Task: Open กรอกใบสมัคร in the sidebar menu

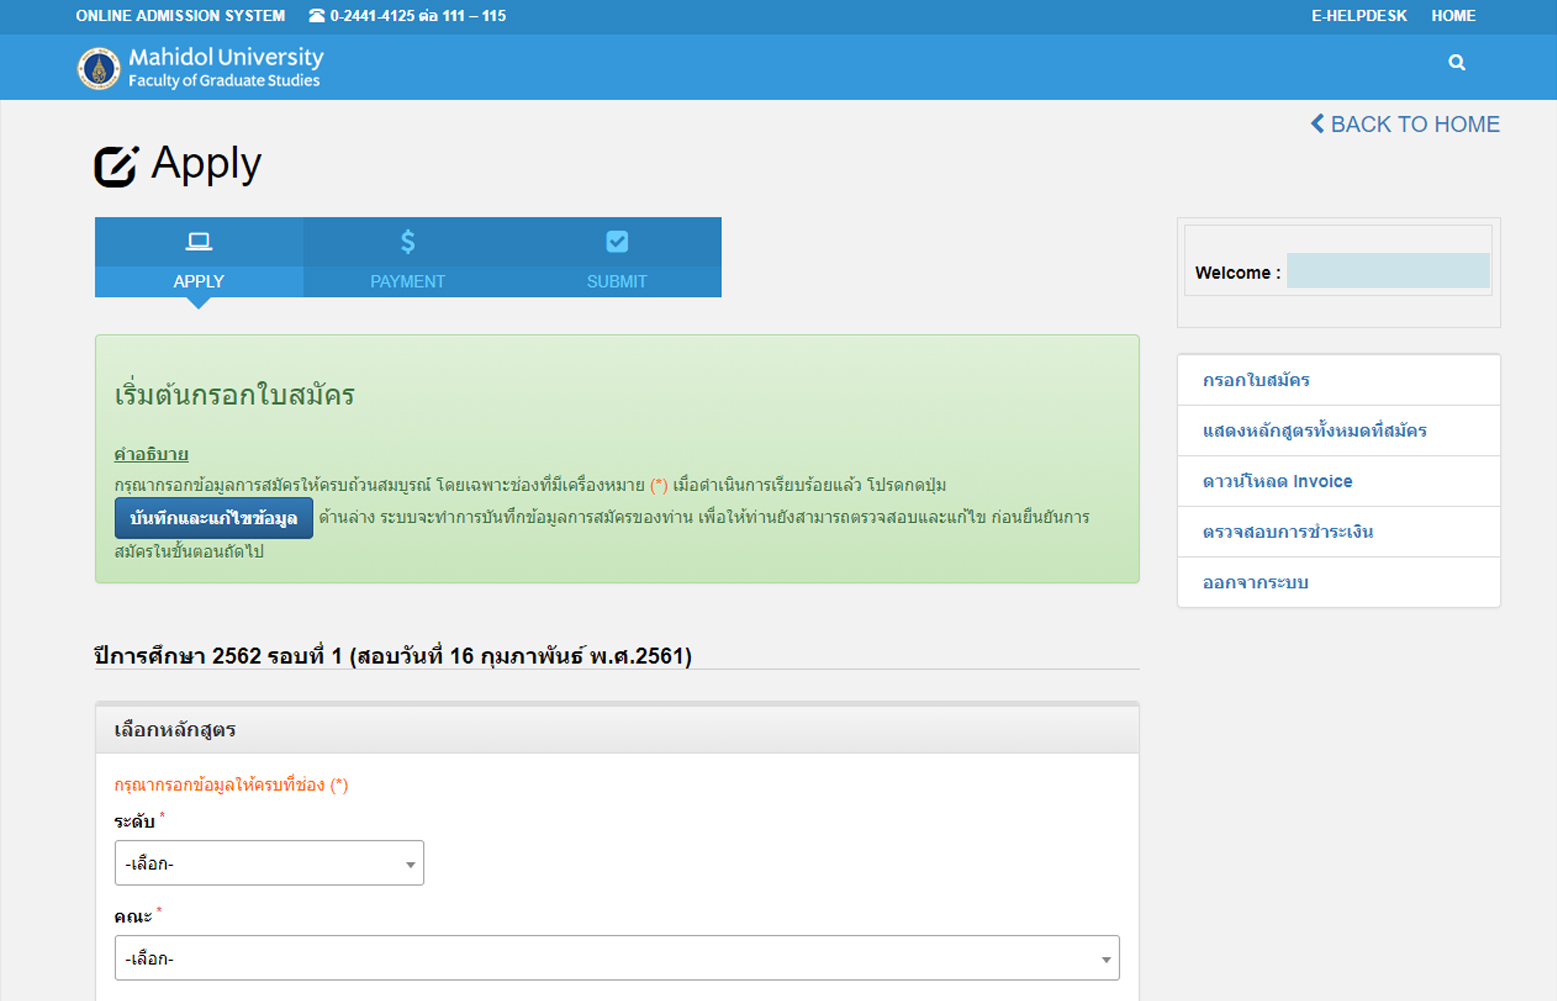Action: click(x=1256, y=380)
